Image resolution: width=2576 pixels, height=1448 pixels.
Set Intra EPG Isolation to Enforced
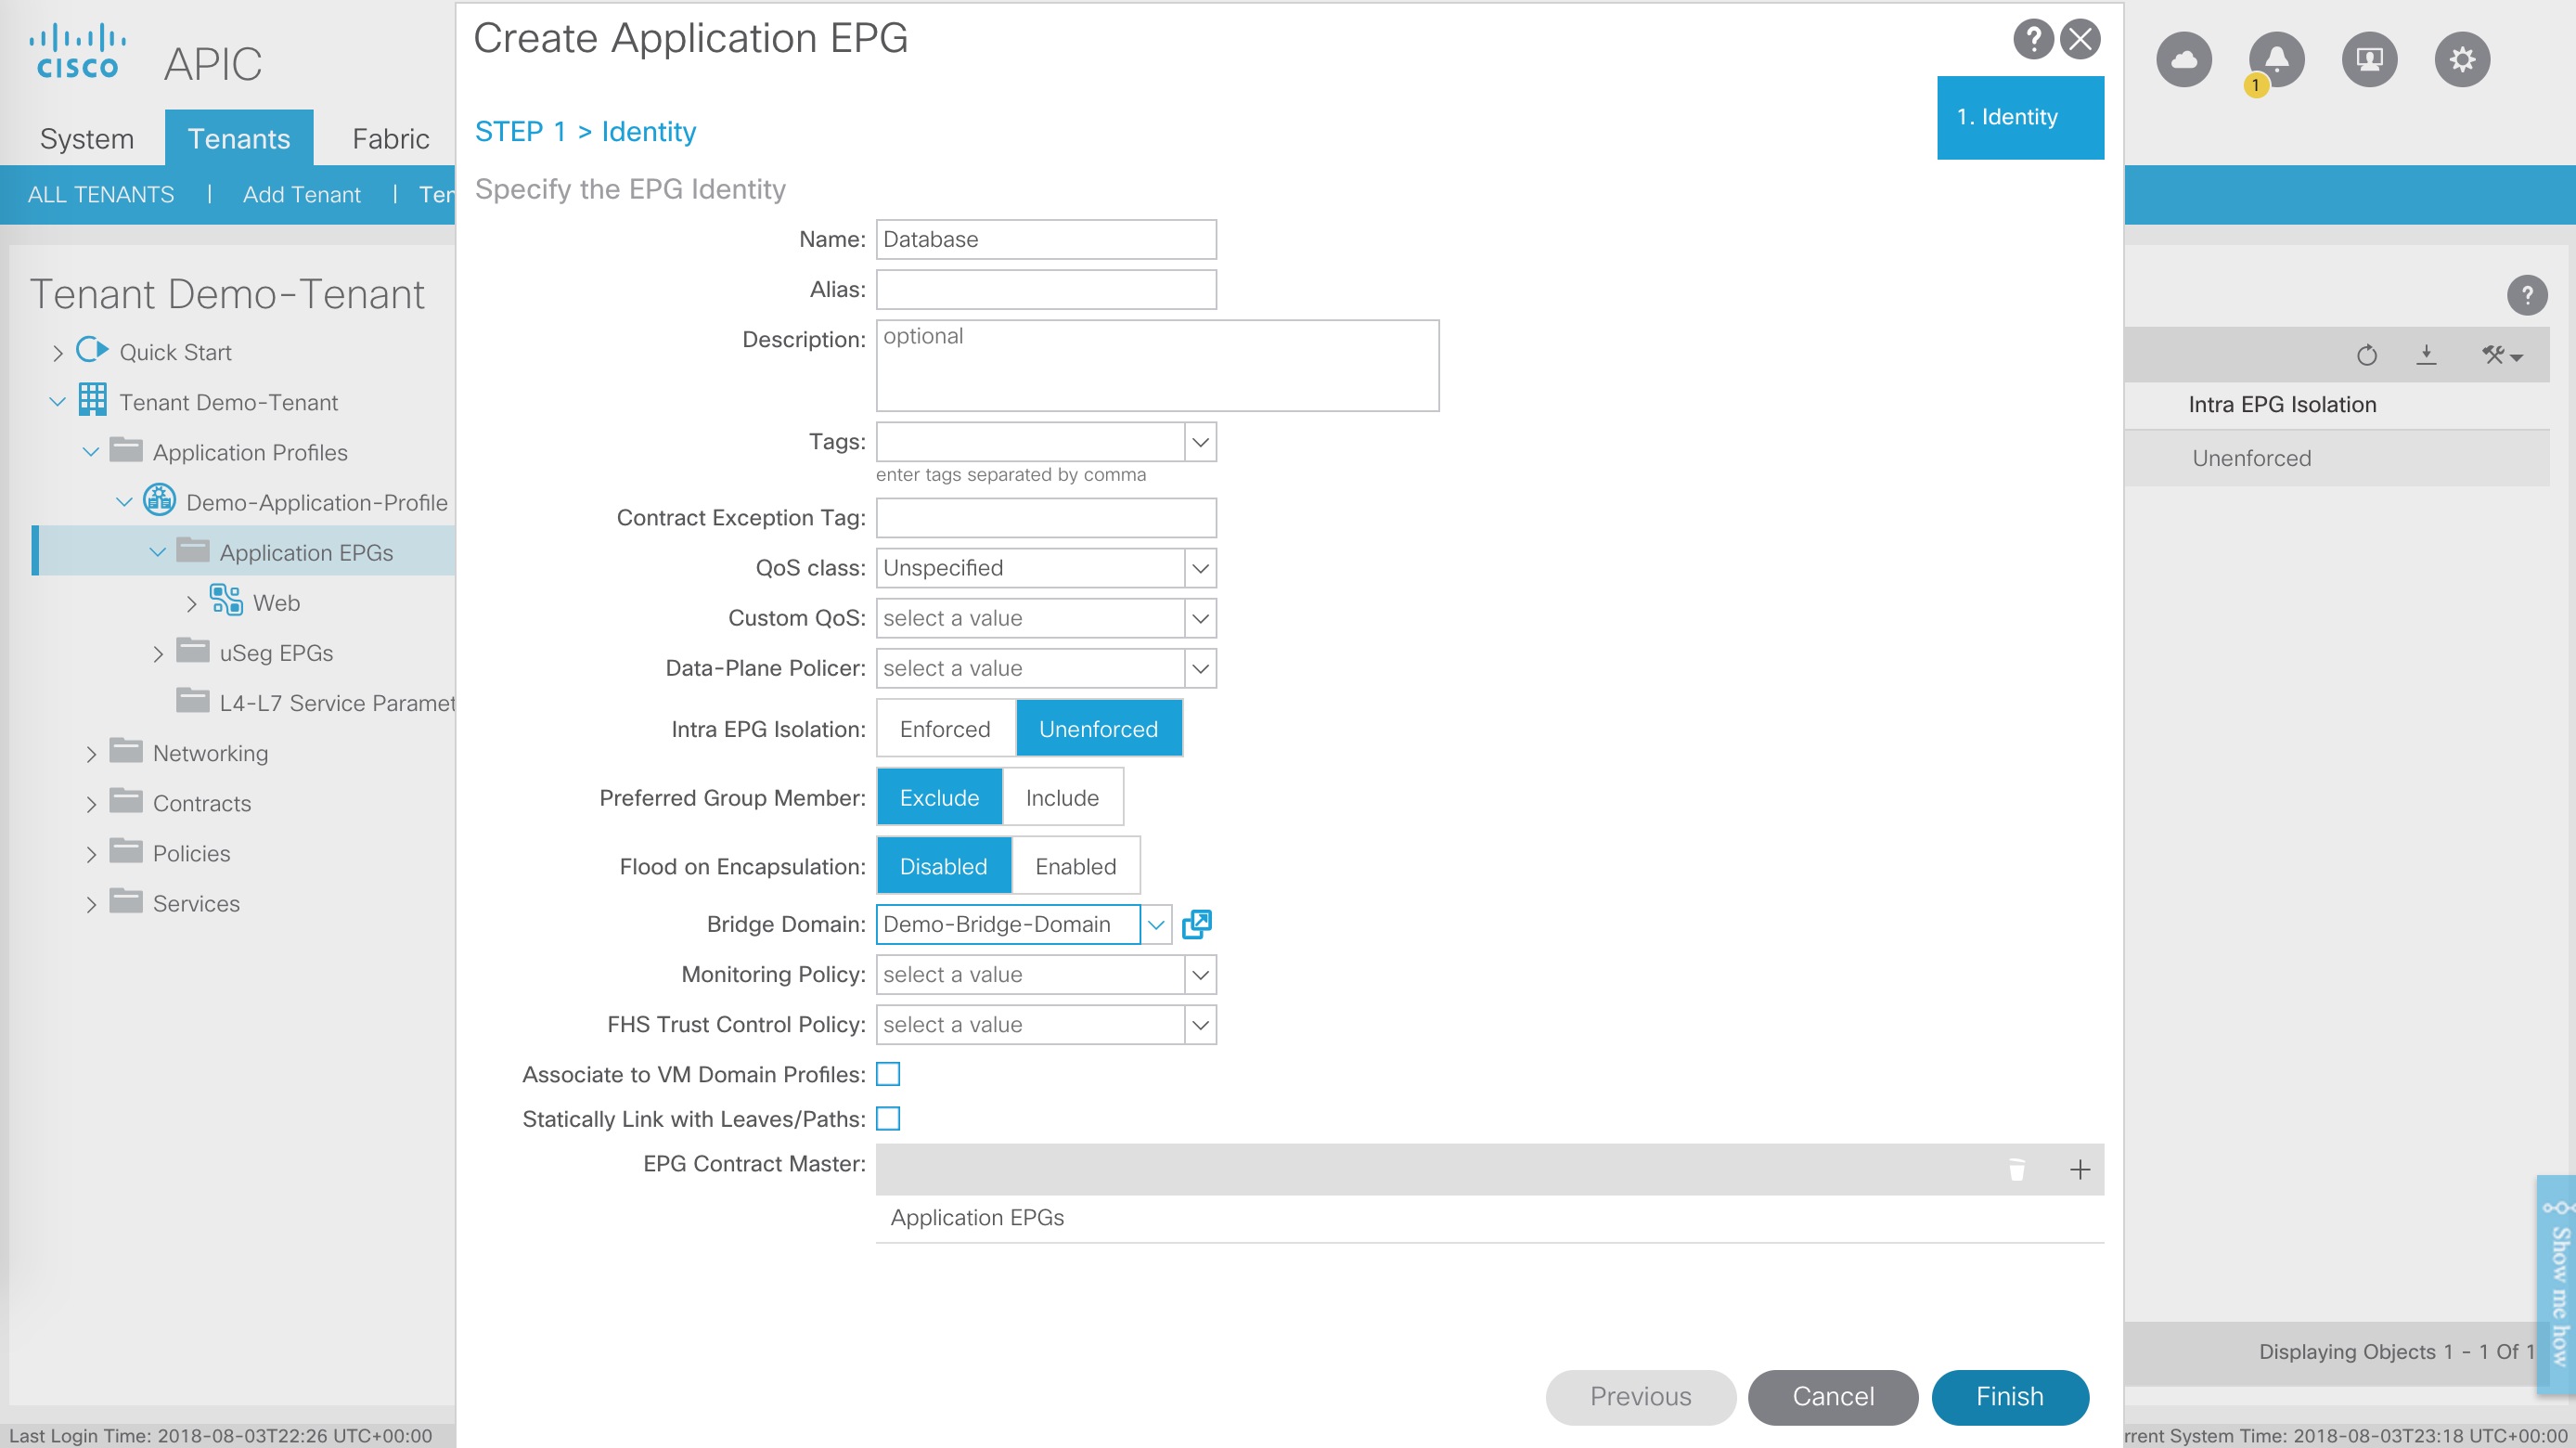[945, 729]
